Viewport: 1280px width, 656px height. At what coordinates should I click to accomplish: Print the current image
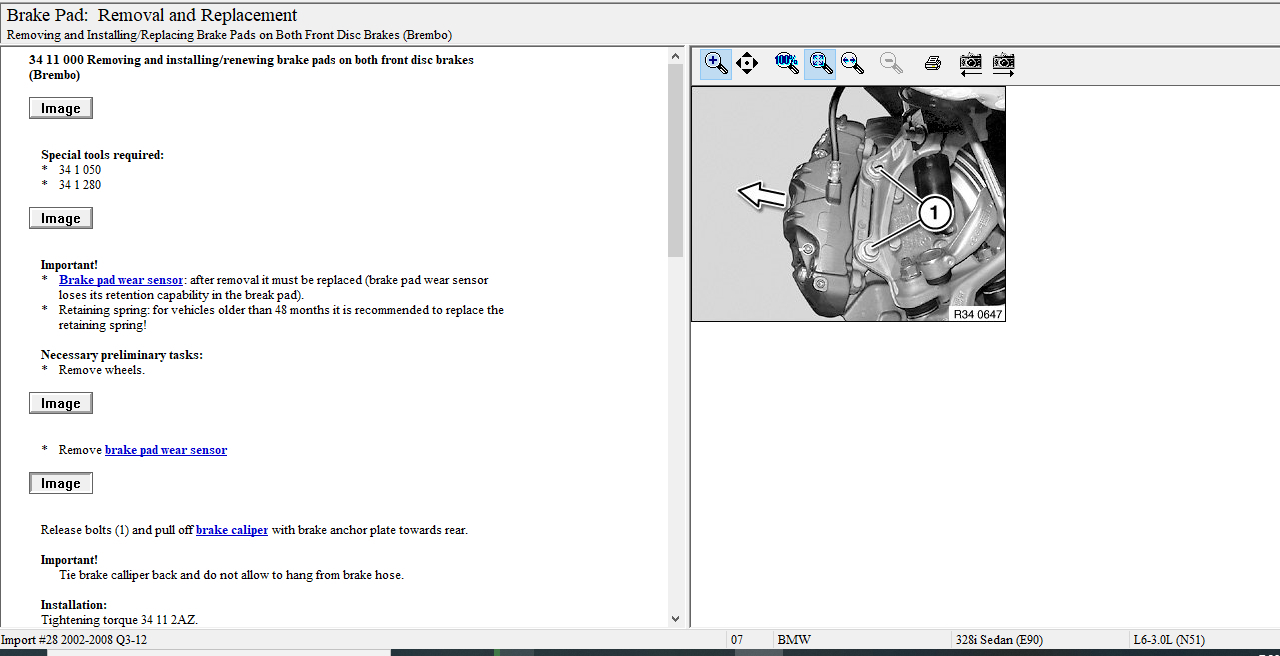(x=933, y=64)
